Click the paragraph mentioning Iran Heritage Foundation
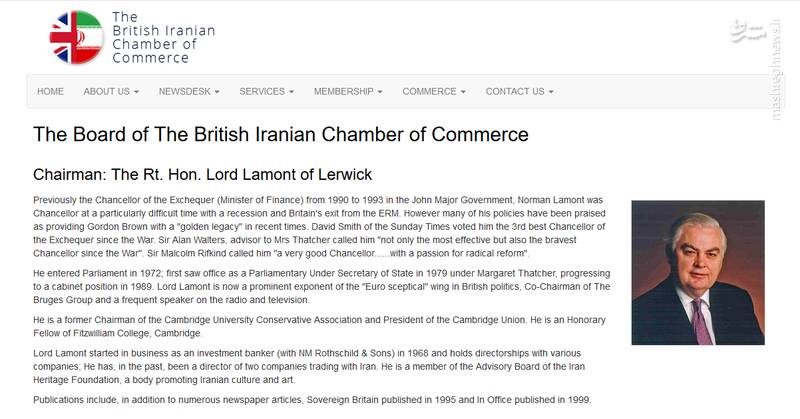This screenshot has height=419, width=800. (309, 366)
